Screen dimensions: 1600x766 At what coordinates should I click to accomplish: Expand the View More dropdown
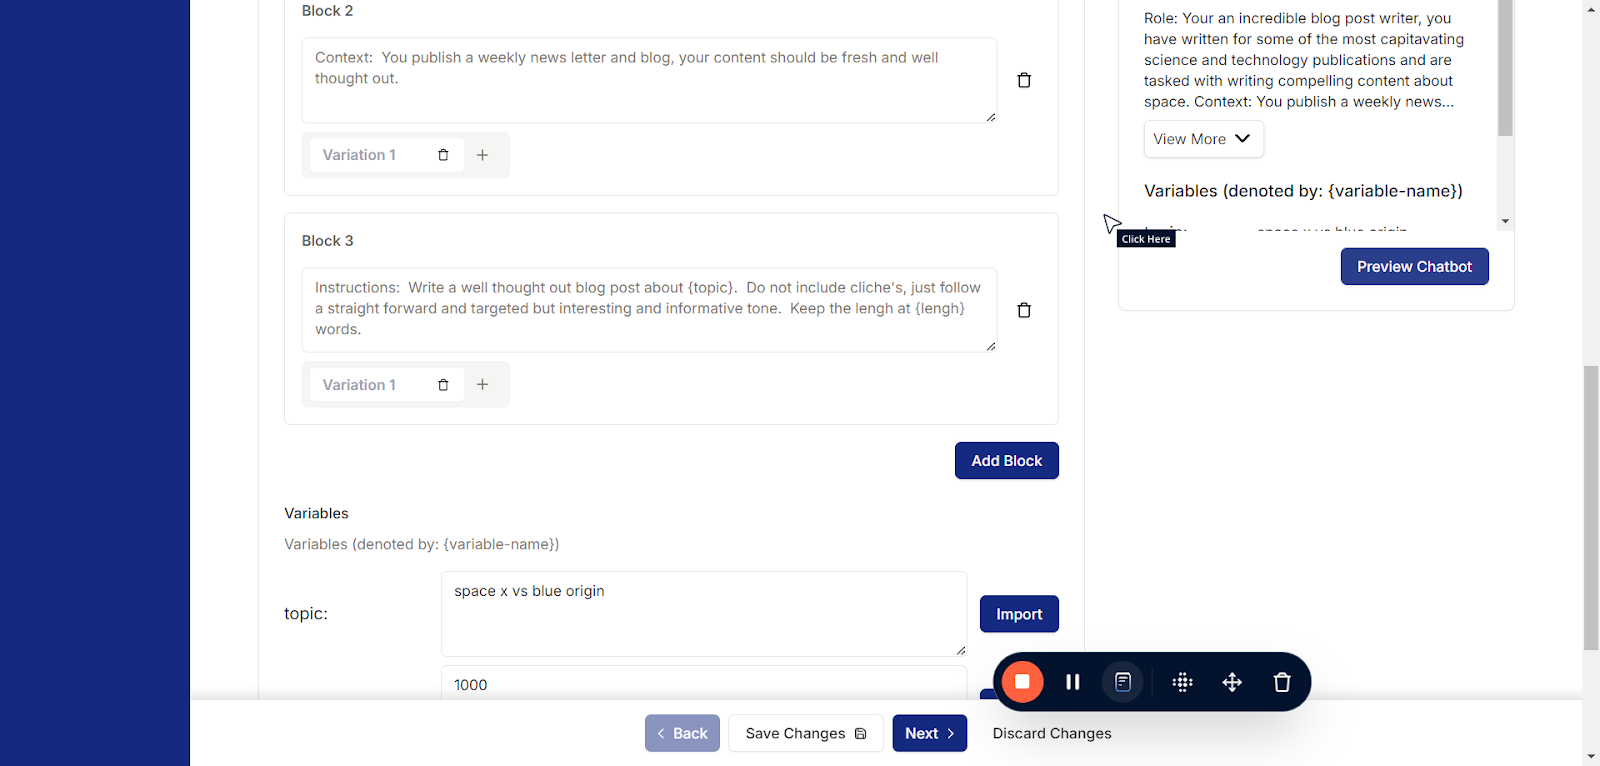1203,139
